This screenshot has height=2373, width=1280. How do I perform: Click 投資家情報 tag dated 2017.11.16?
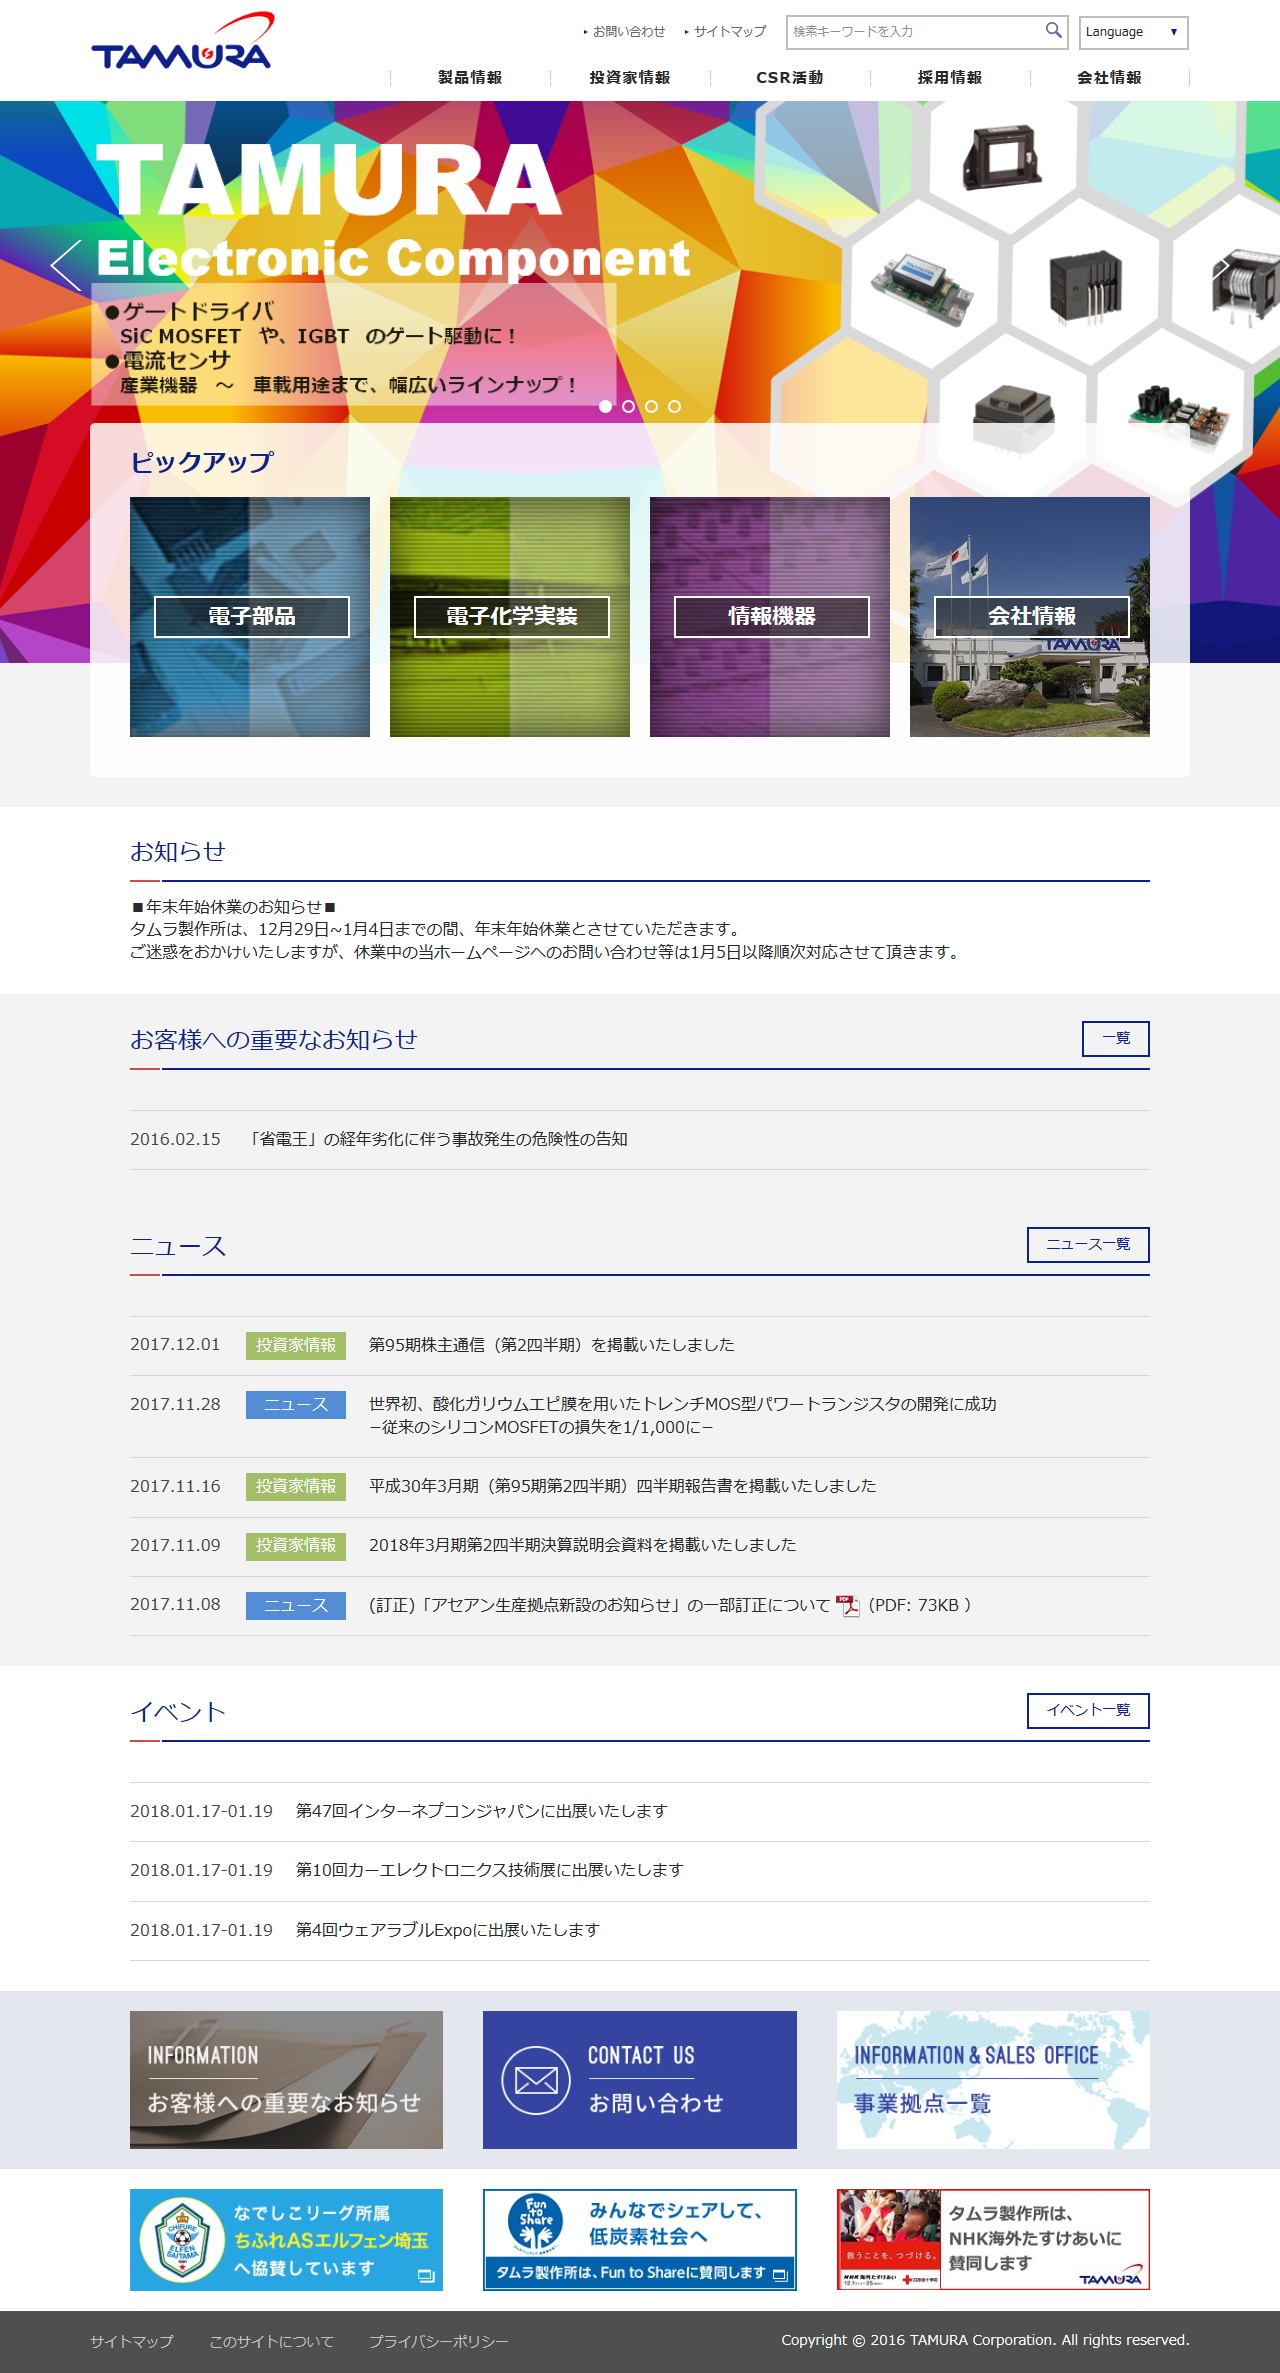(296, 1486)
